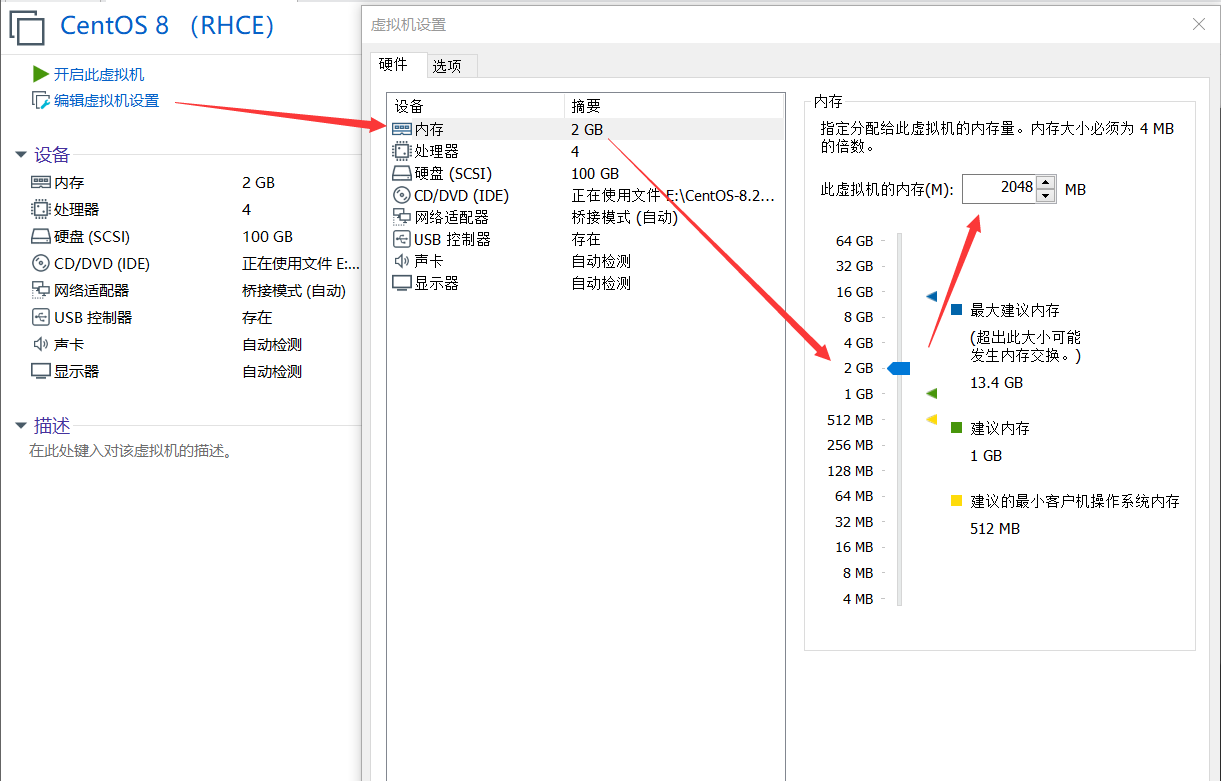This screenshot has height=781, width=1221.
Task: Click the edit icon beside 编辑虚拟机设置
Action: point(40,100)
